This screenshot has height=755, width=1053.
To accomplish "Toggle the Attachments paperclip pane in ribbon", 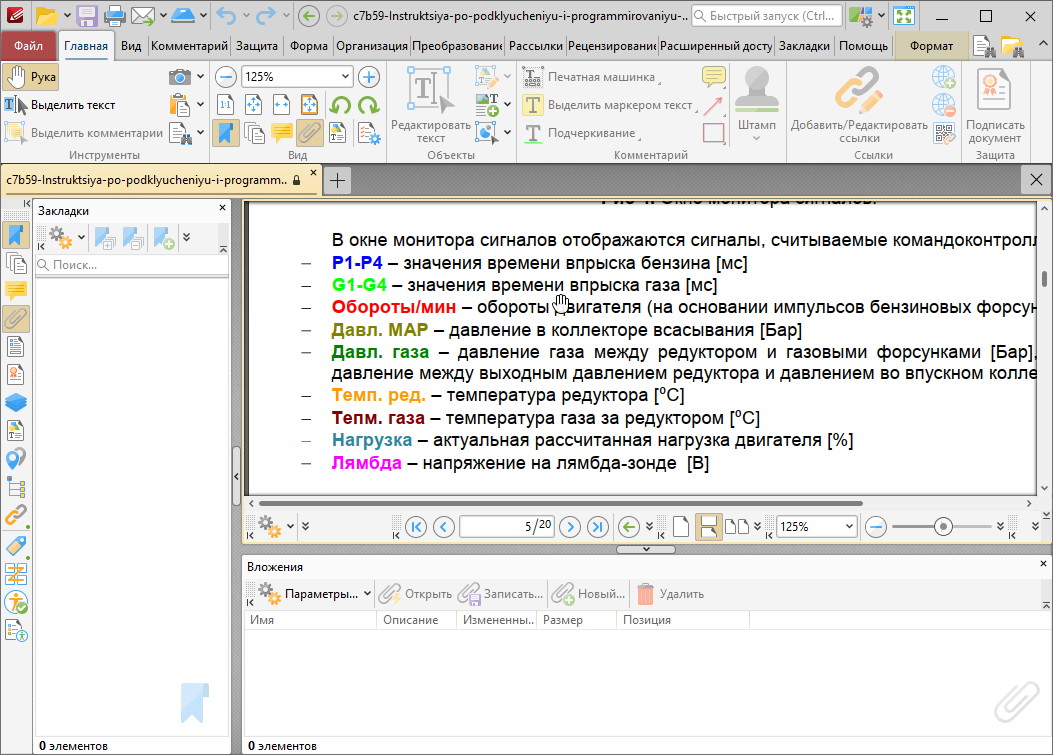I will pyautogui.click(x=310, y=132).
